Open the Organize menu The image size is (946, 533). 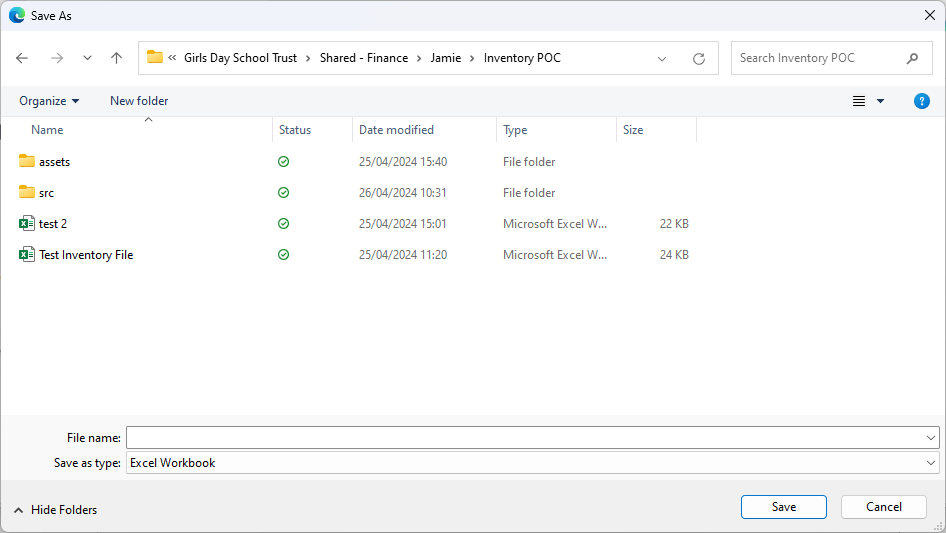point(49,101)
